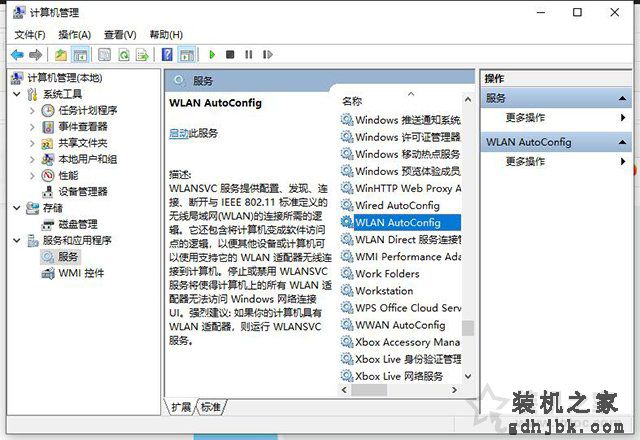Expand the 本地用户和组 node arrow

click(x=32, y=159)
